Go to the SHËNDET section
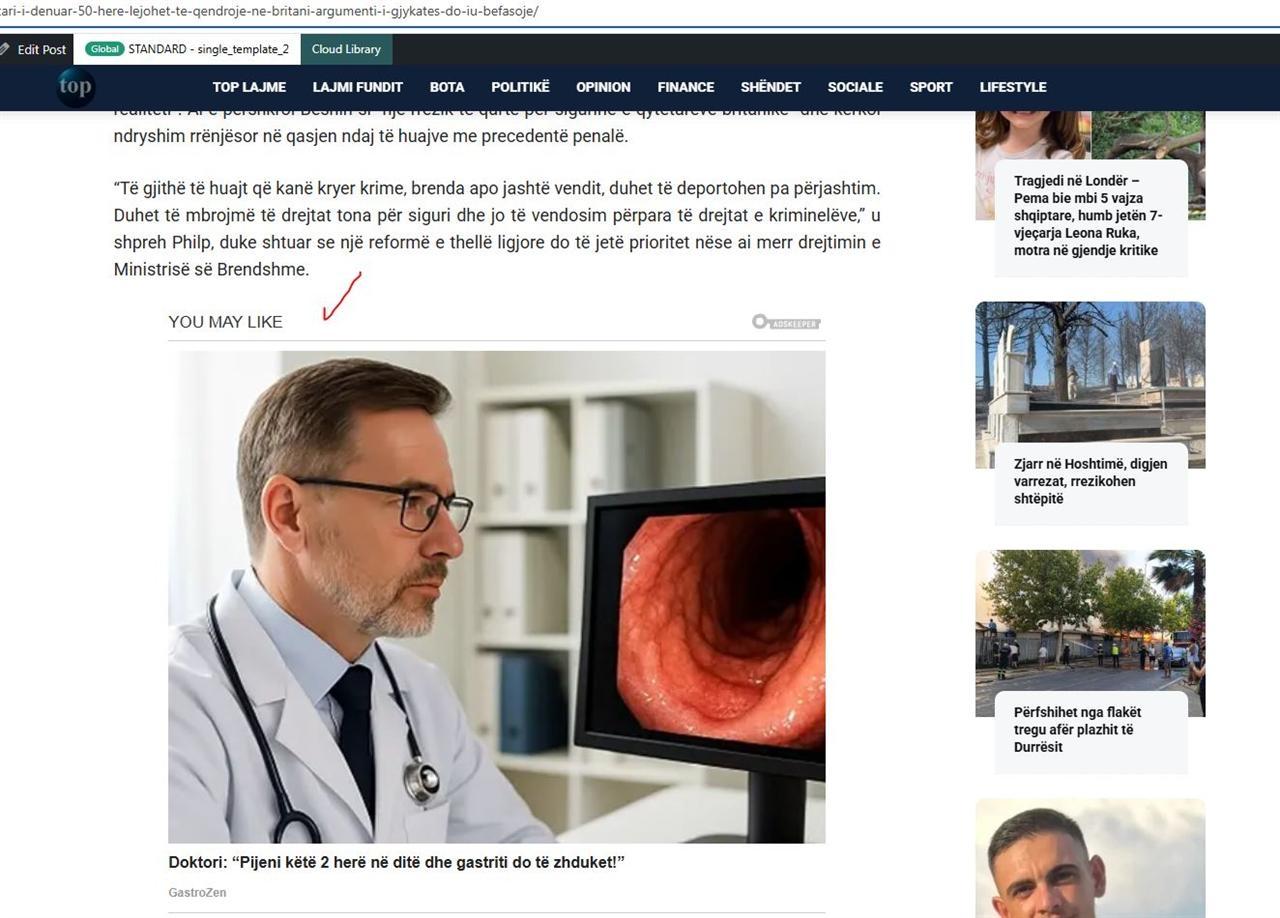1280x918 pixels. click(770, 87)
